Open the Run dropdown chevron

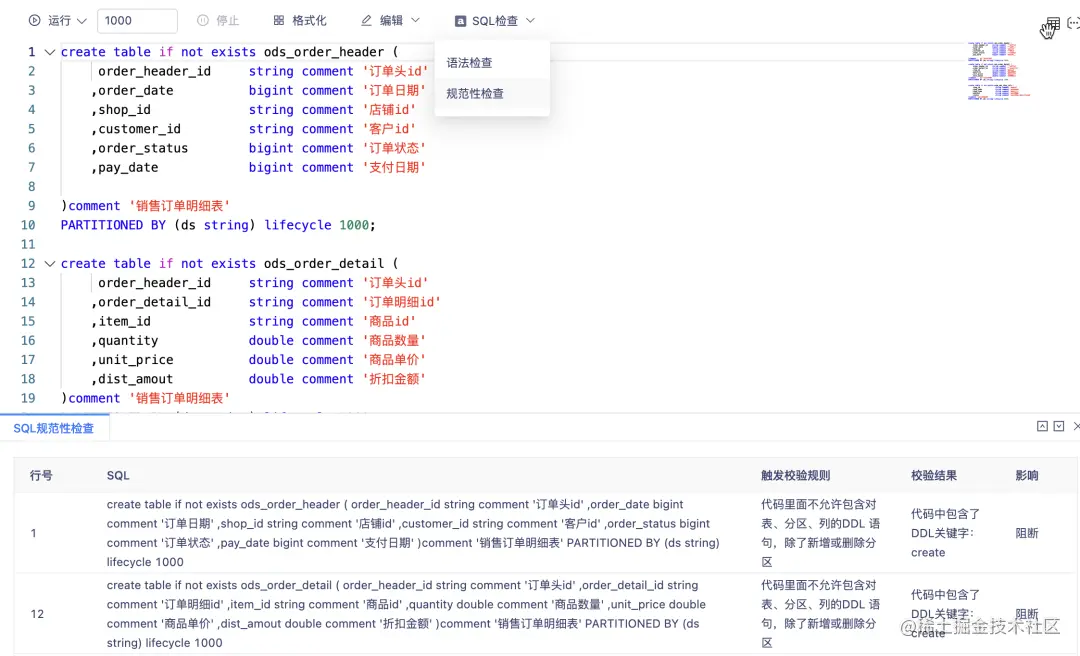click(82, 21)
